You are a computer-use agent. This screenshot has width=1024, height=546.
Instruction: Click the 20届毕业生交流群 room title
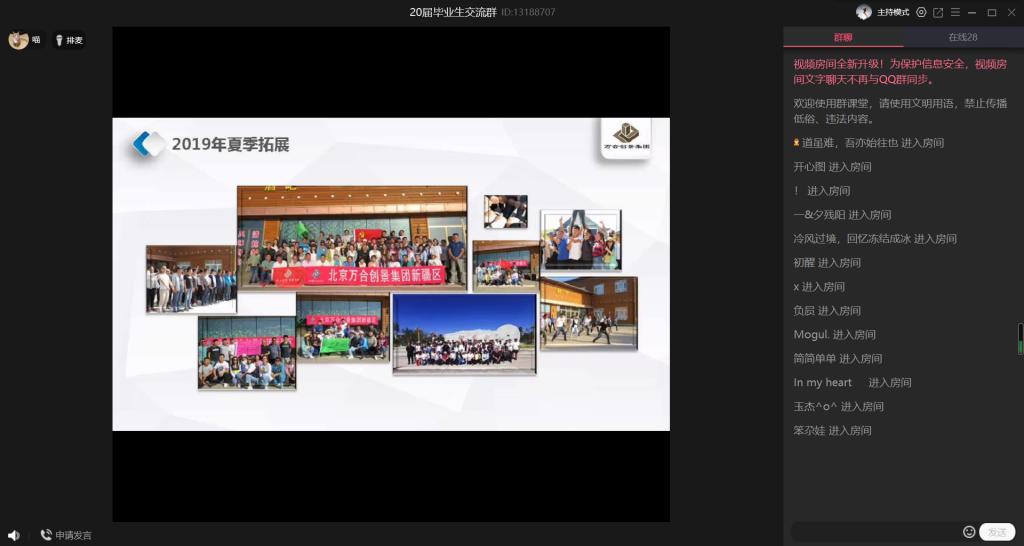(x=453, y=12)
